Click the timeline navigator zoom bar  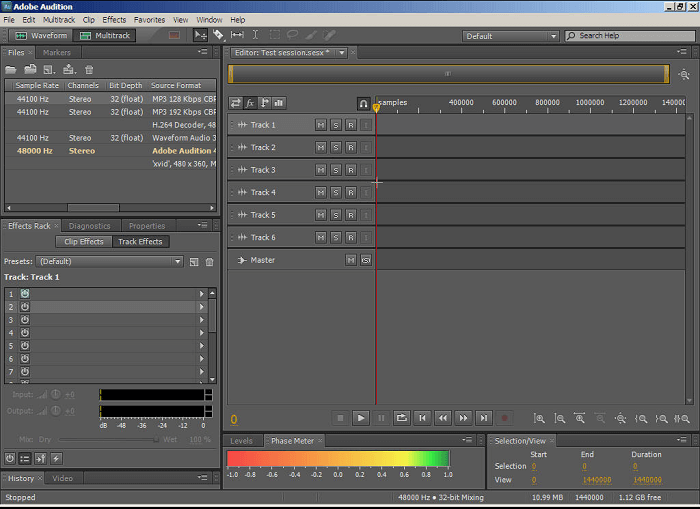[448, 74]
